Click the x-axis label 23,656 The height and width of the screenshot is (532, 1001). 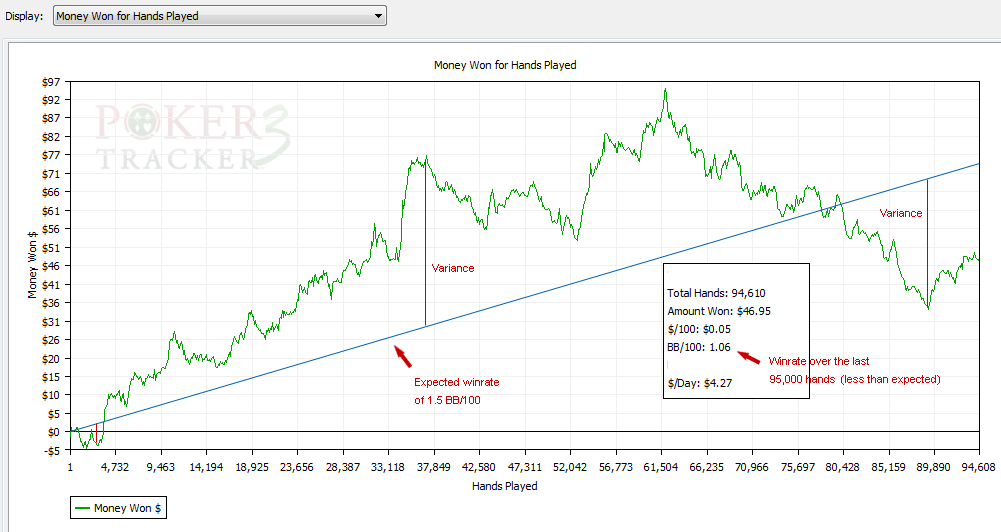297,467
